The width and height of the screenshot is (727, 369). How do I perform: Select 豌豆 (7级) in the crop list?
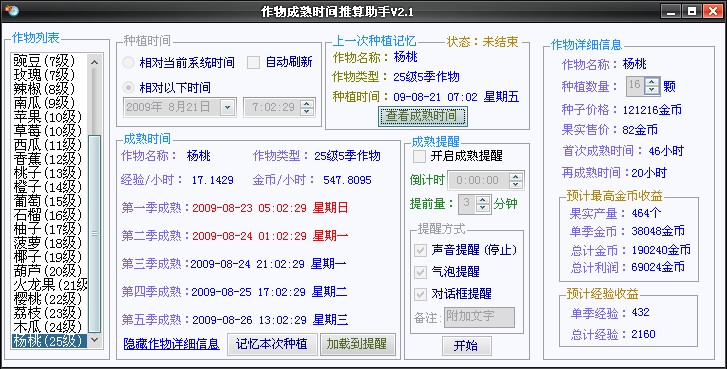49,60
